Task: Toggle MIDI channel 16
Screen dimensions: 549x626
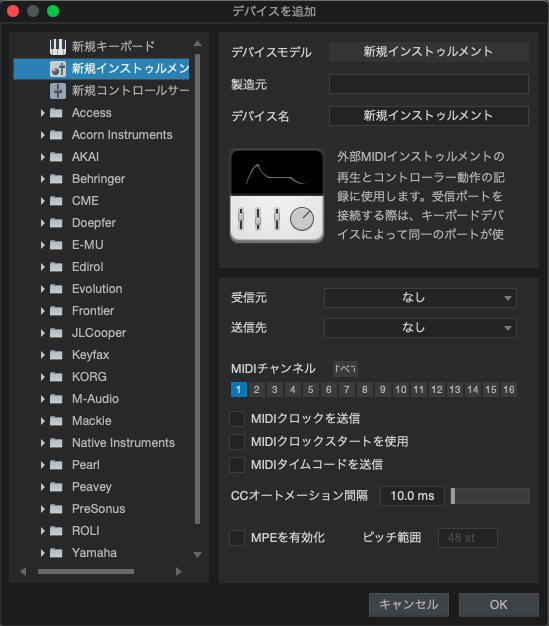Action: [509, 390]
